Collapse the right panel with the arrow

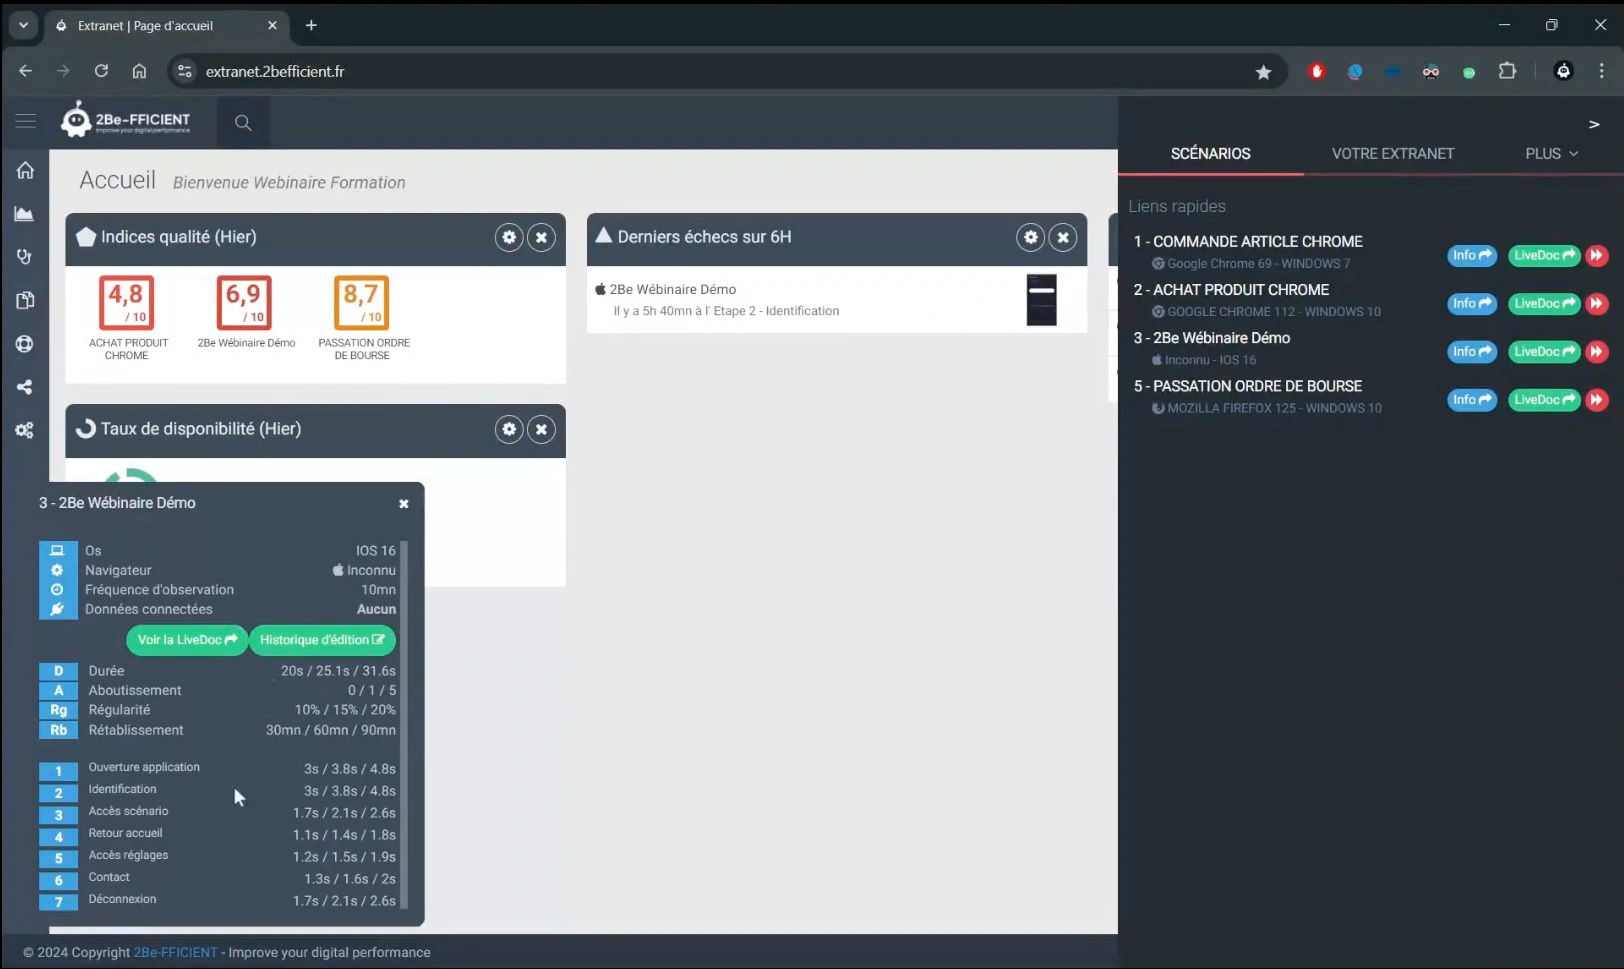[1594, 124]
